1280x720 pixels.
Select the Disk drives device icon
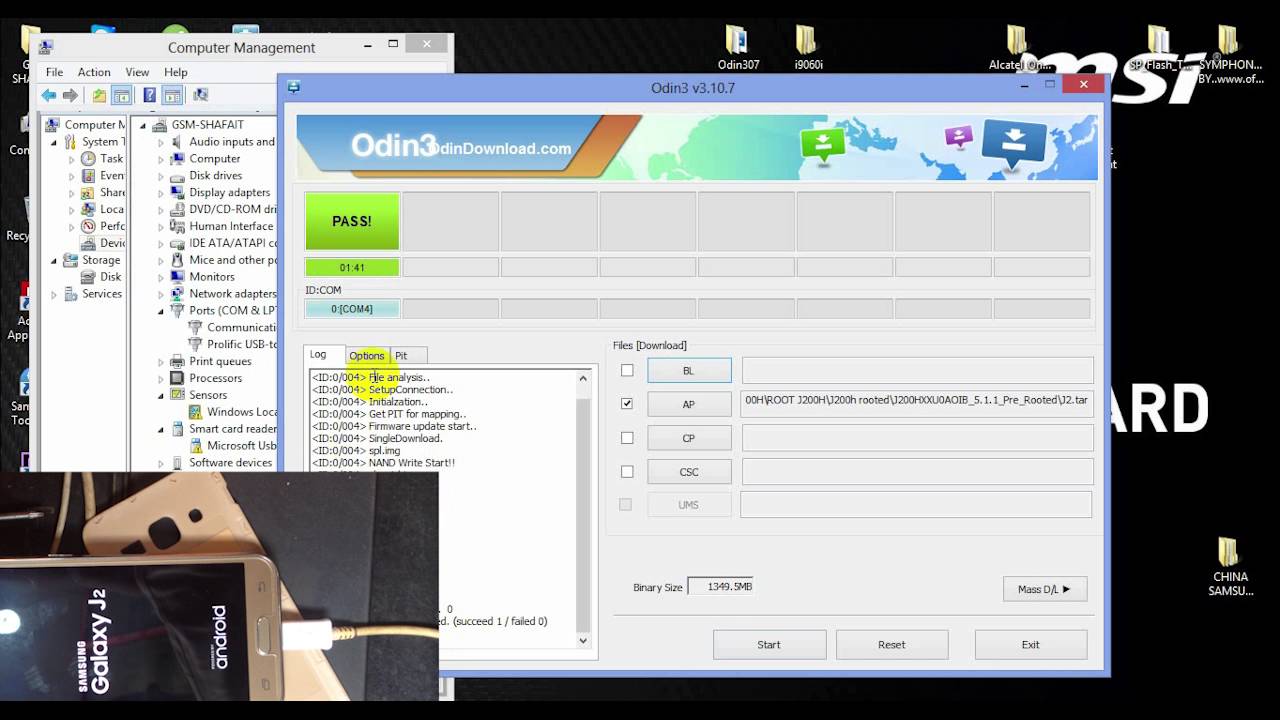pyautogui.click(x=177, y=176)
